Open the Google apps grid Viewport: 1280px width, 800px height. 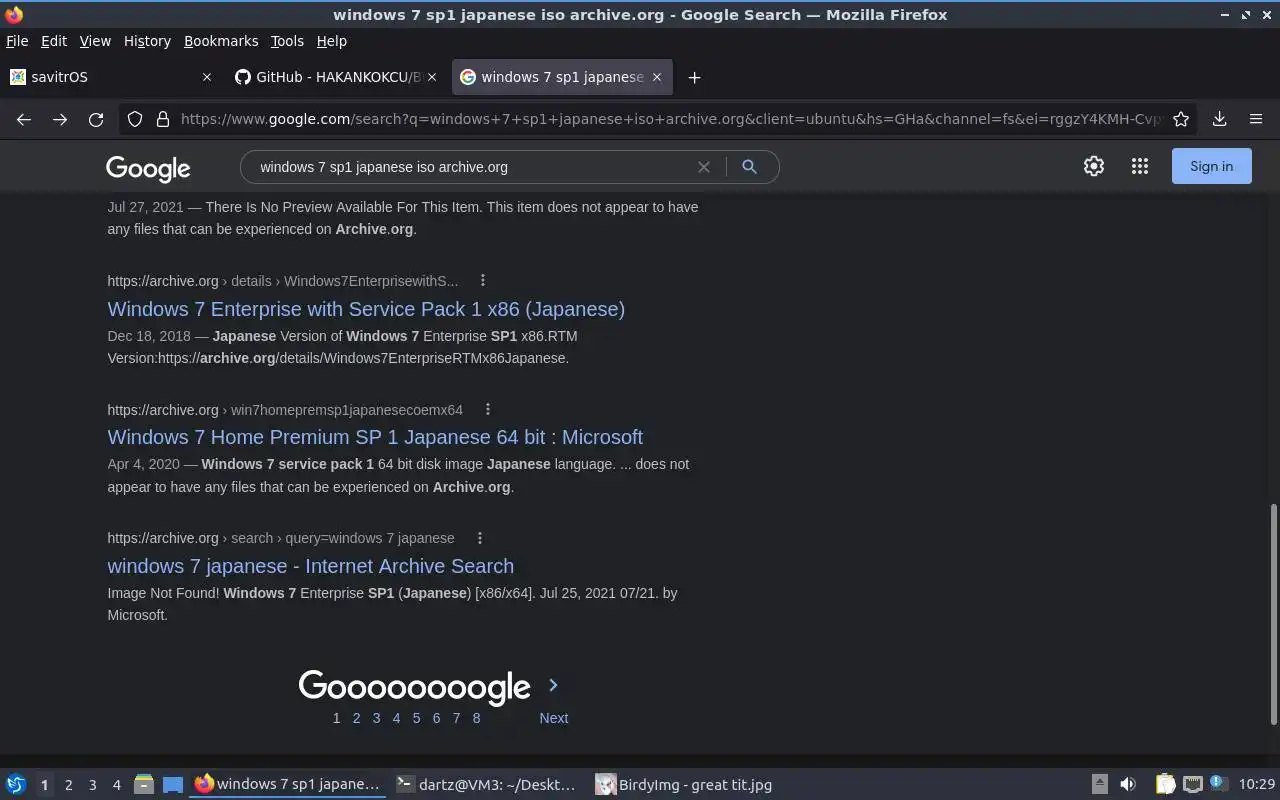[x=1140, y=166]
